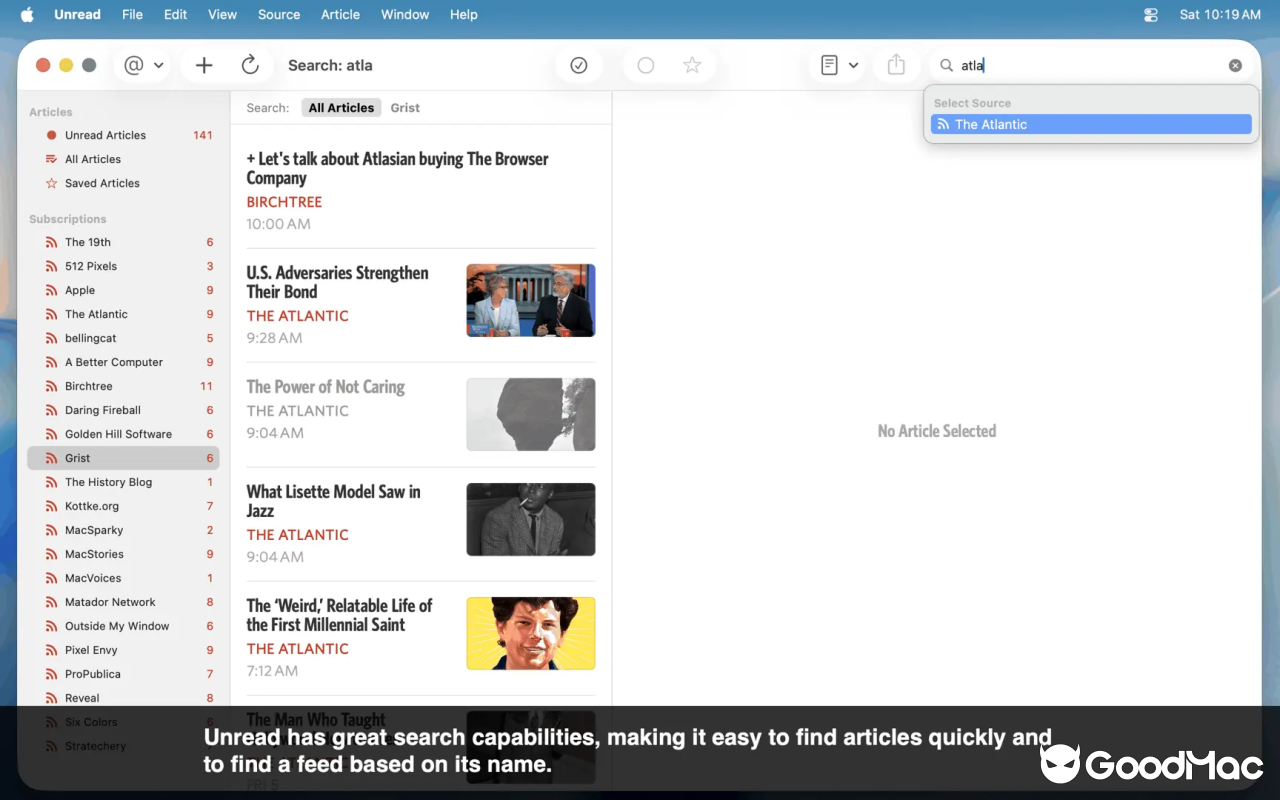Image resolution: width=1280 pixels, height=800 pixels.
Task: Click the star icon beside Saved Articles
Action: pos(51,183)
